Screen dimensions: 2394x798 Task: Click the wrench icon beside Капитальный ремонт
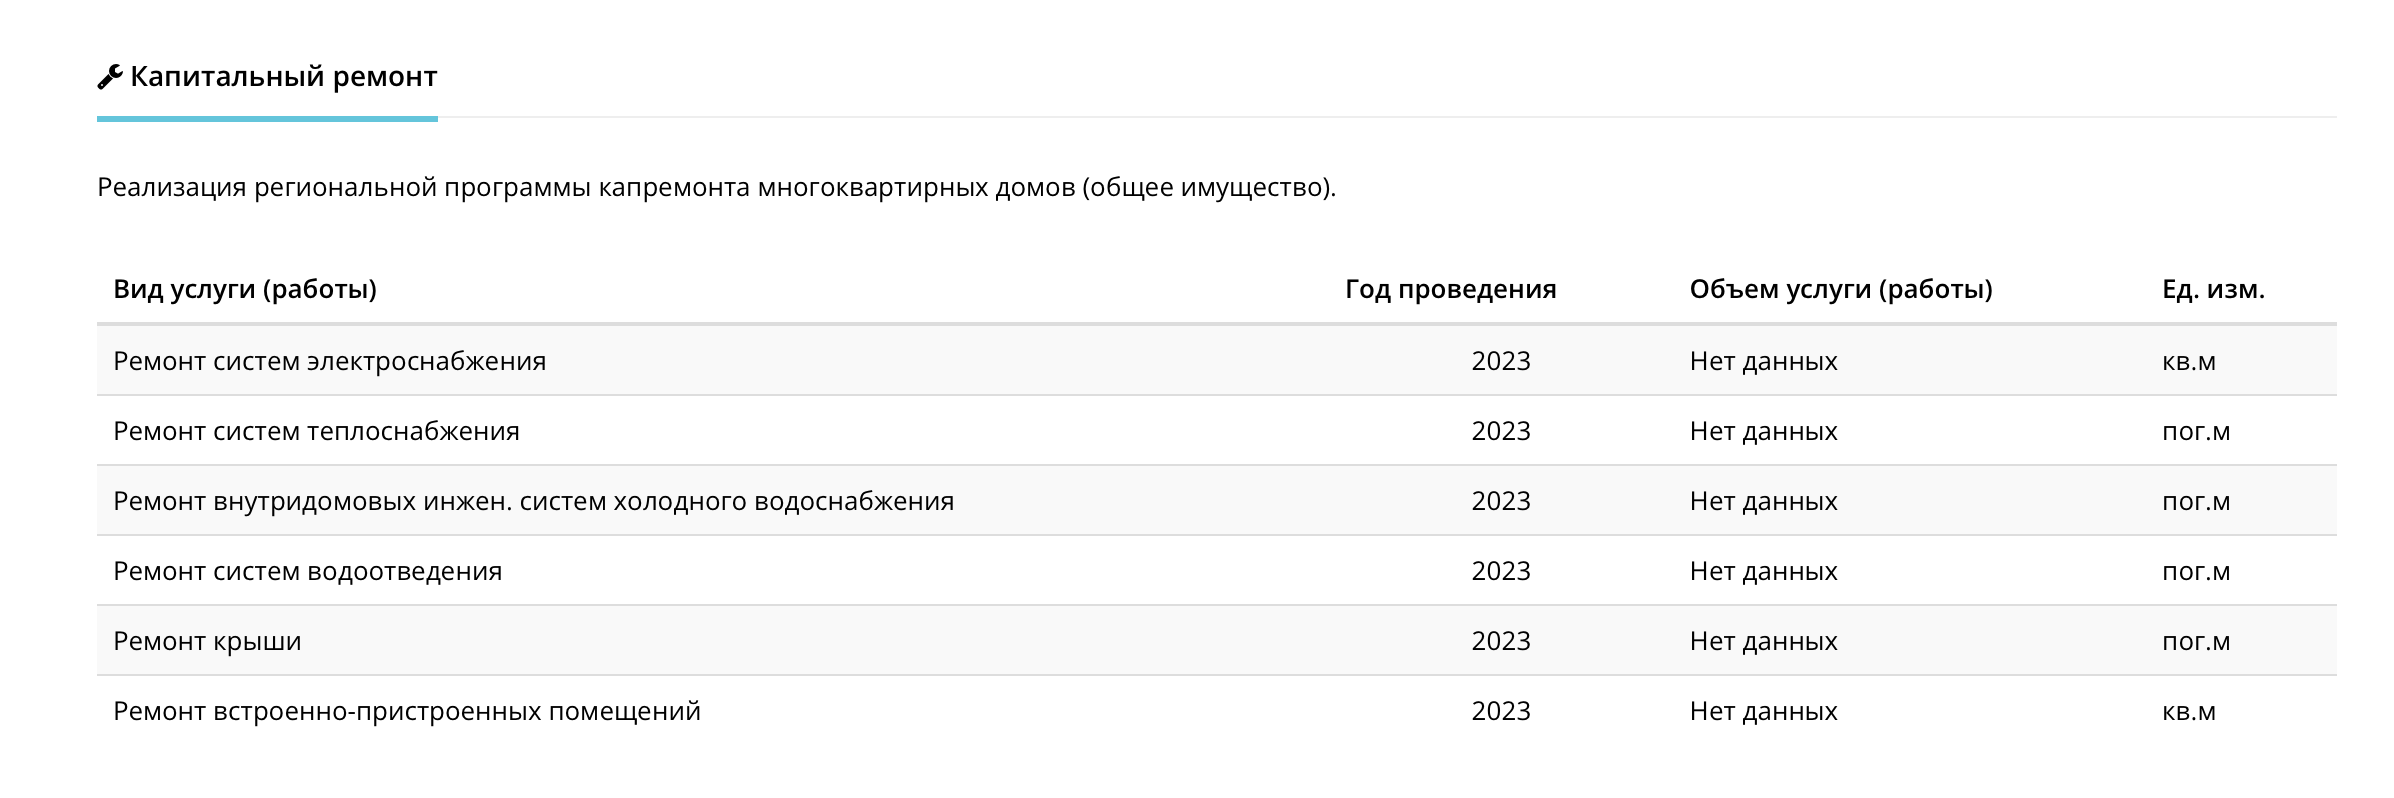click(x=110, y=77)
